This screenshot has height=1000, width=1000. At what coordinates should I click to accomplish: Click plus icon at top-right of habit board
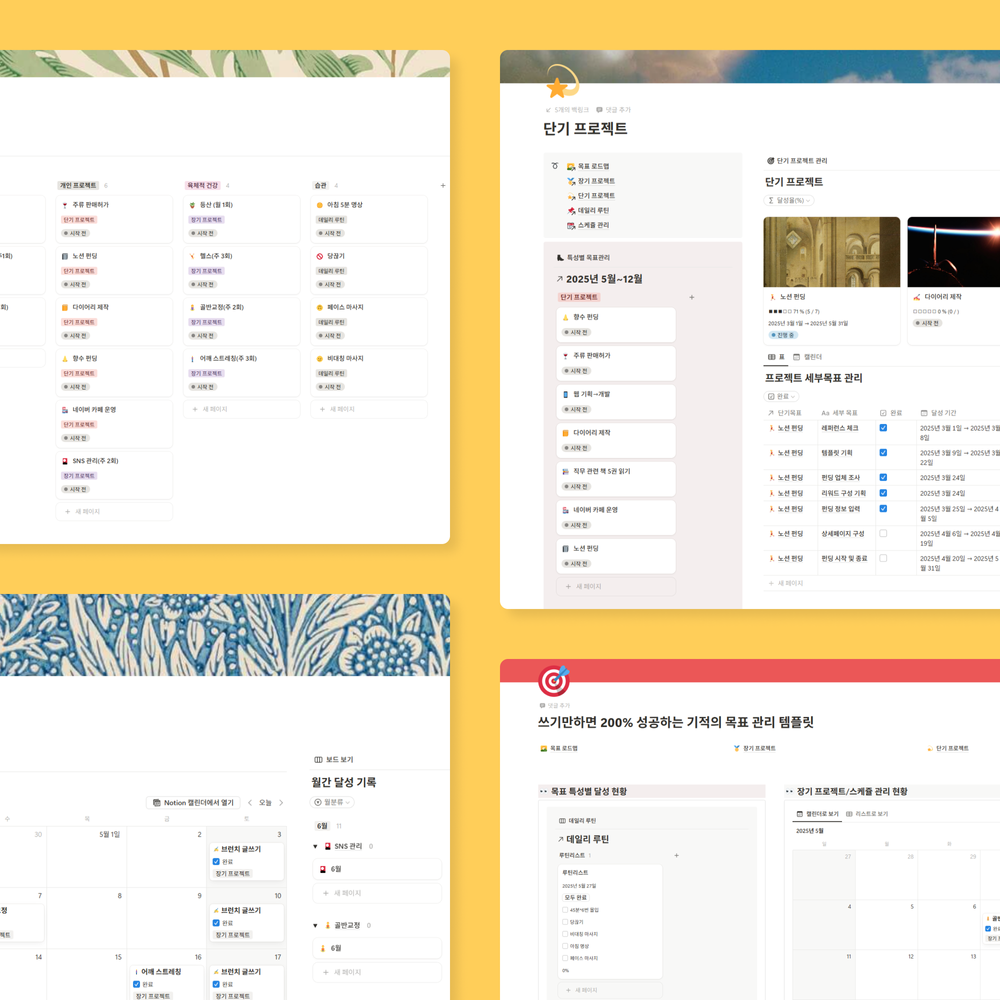443,185
